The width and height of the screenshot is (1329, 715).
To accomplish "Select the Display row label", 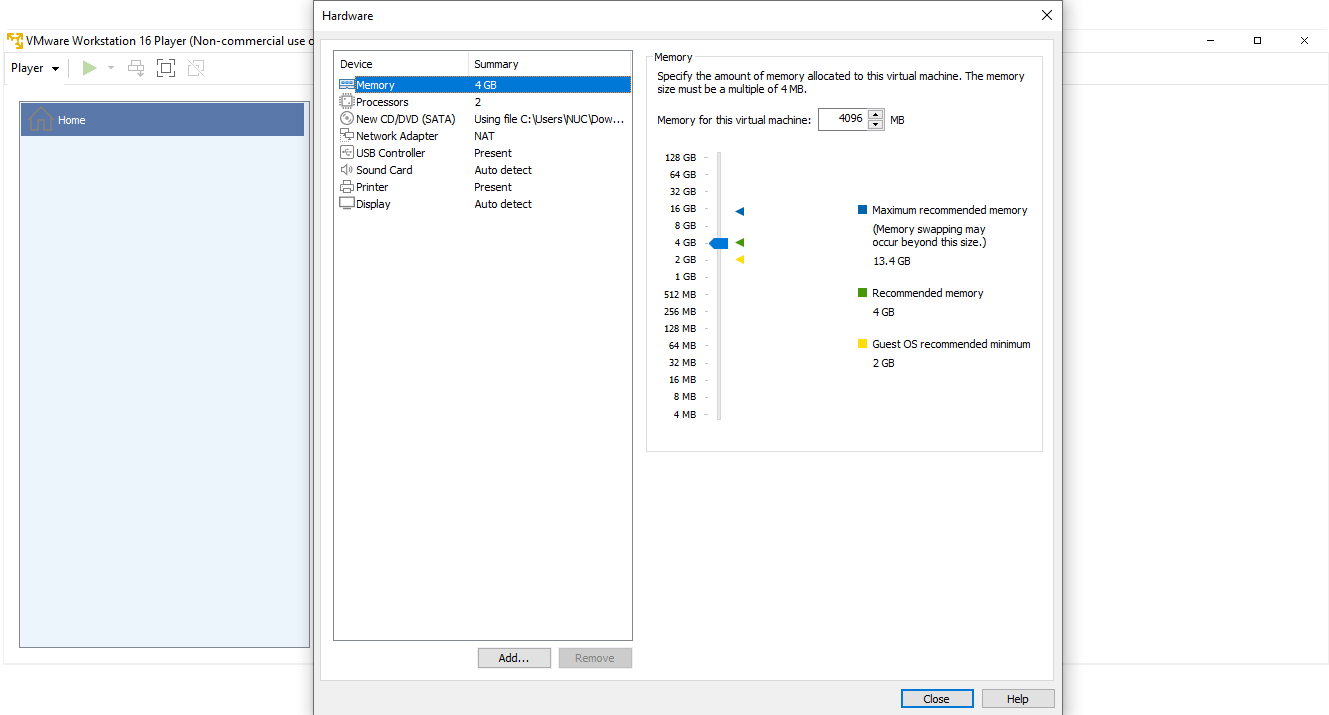I will pyautogui.click(x=373, y=204).
